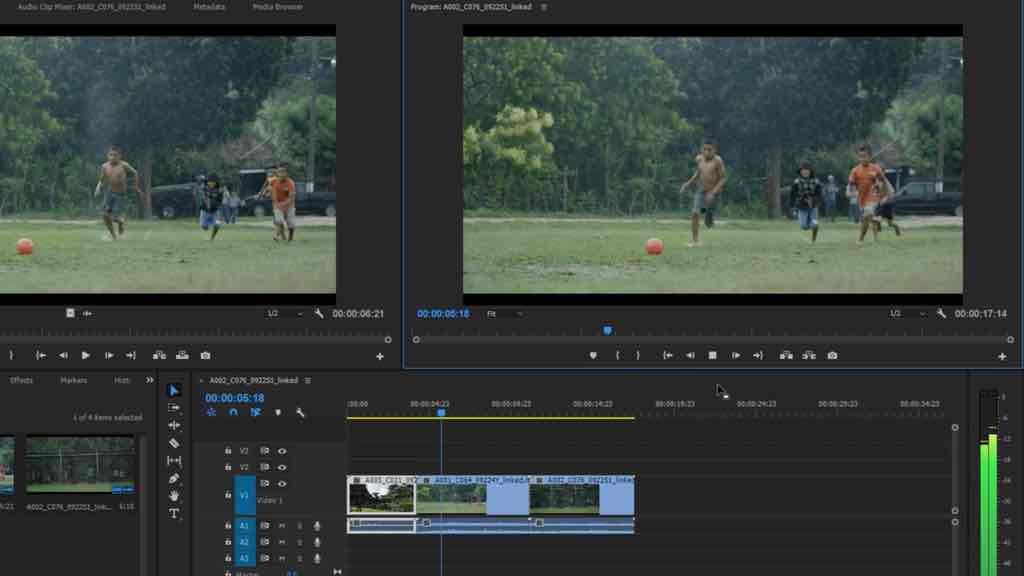Screen dimensions: 1024x576
Task: Select the Razor tool
Action: [x=174, y=443]
